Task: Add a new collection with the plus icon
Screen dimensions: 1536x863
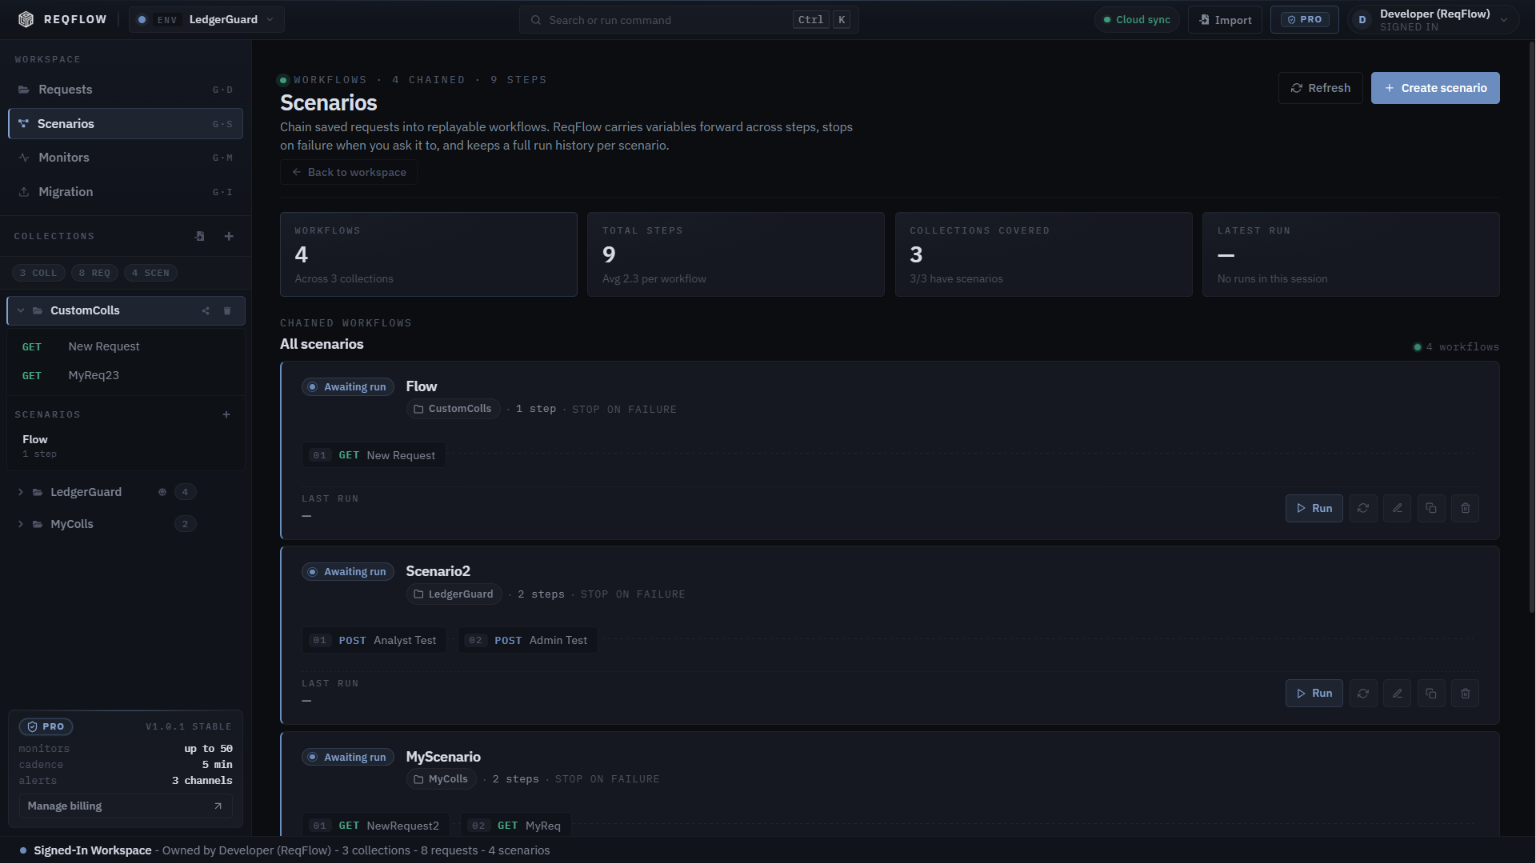Action: pos(229,236)
